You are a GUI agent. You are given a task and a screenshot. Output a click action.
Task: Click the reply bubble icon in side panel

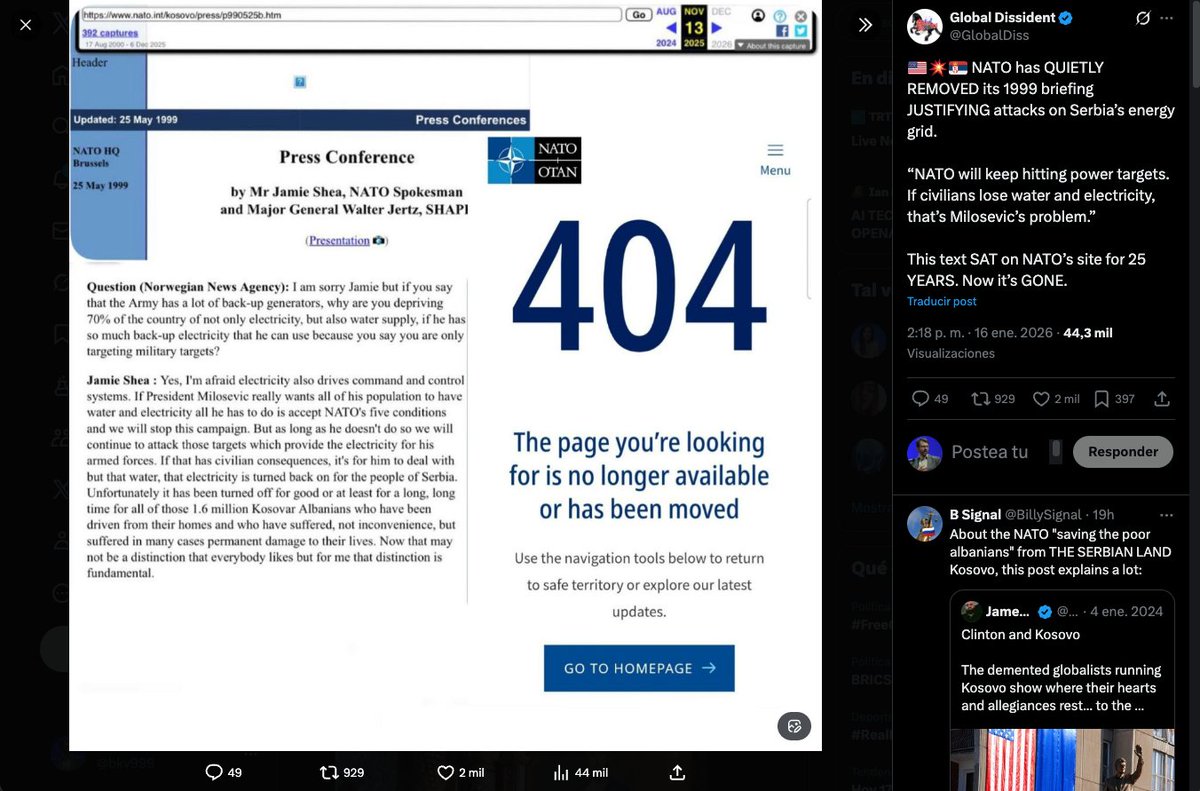point(921,398)
